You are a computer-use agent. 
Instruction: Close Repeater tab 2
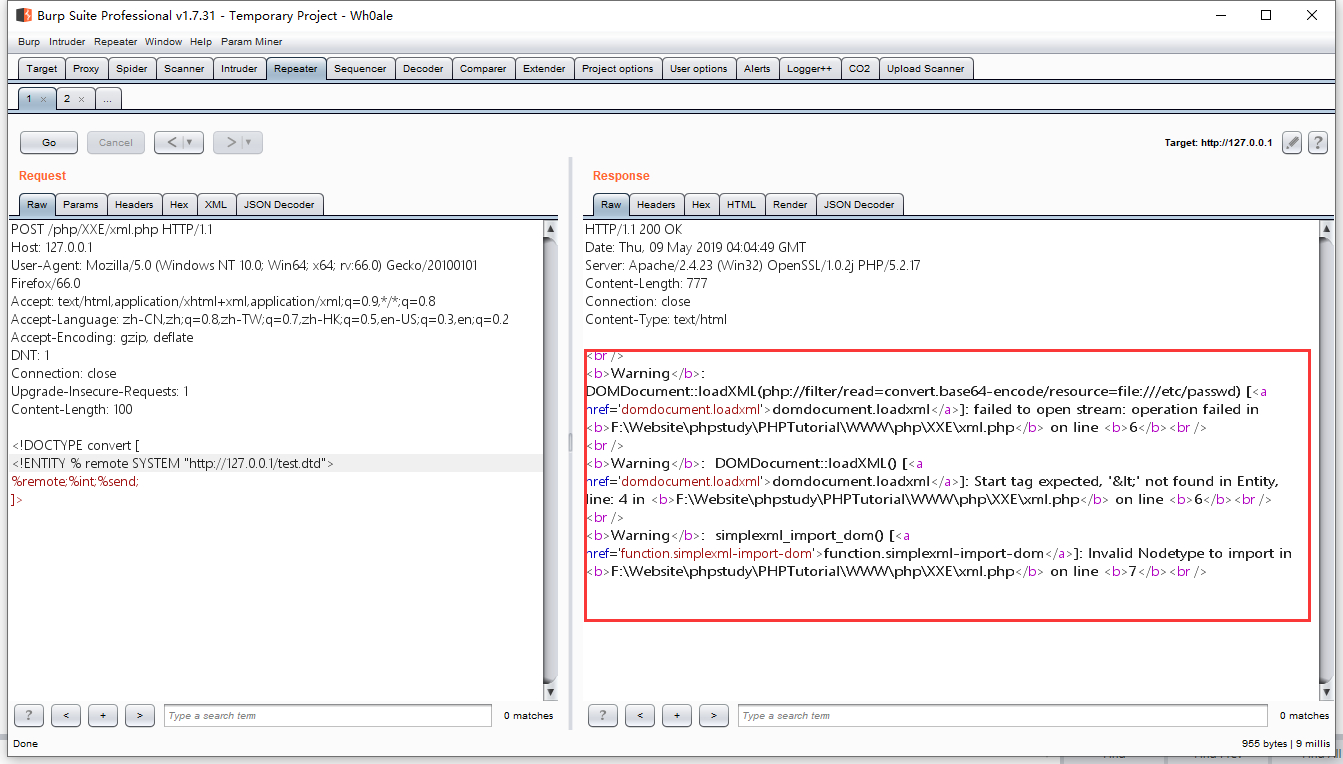click(x=81, y=99)
